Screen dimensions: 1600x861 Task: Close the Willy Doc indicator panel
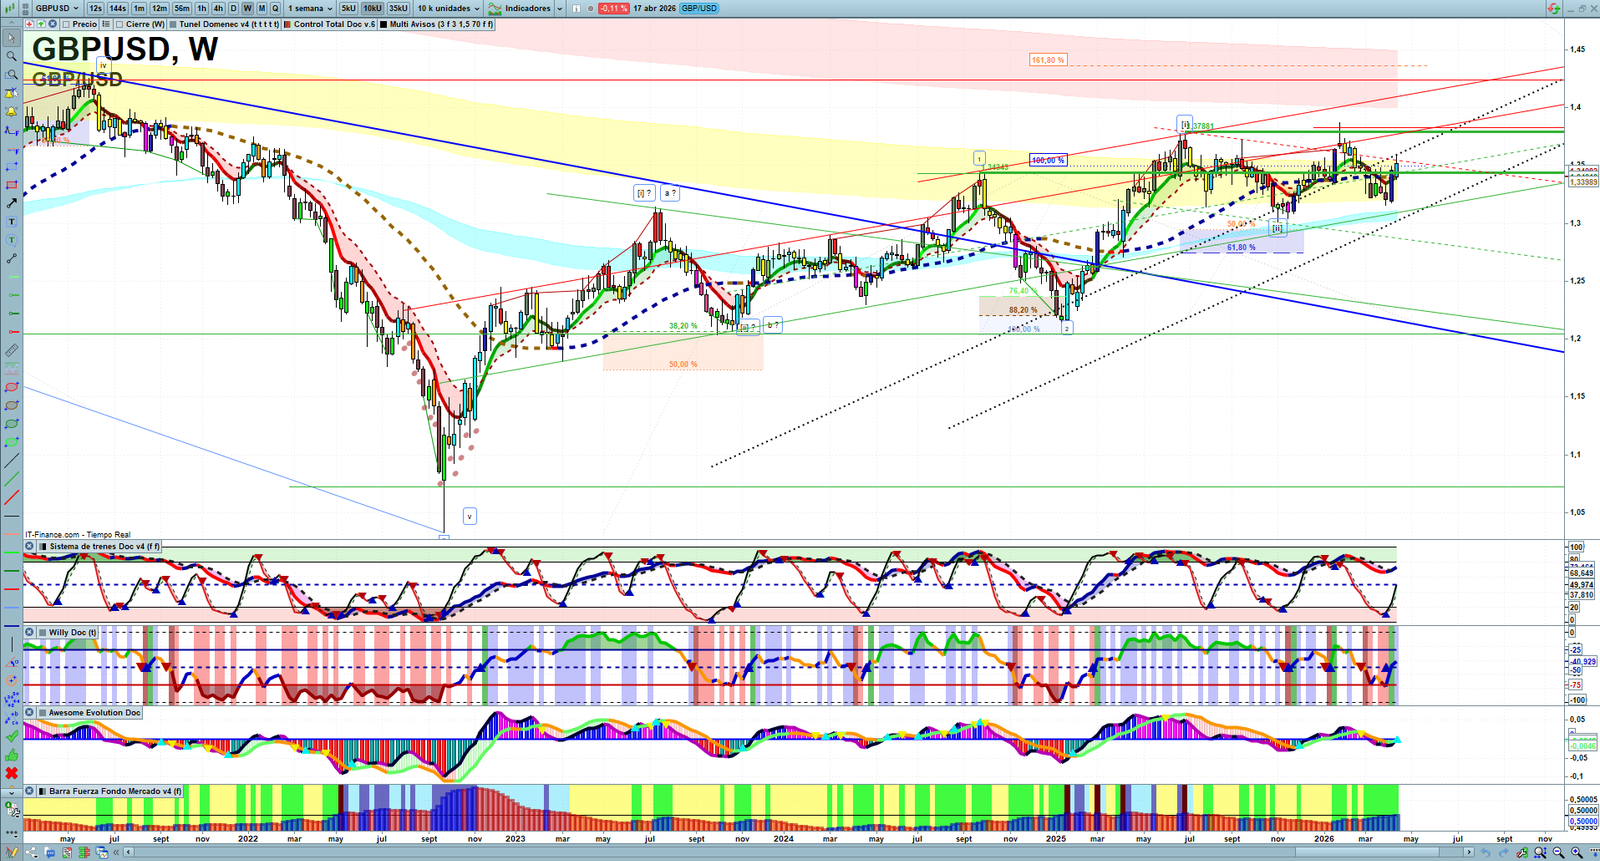30,632
